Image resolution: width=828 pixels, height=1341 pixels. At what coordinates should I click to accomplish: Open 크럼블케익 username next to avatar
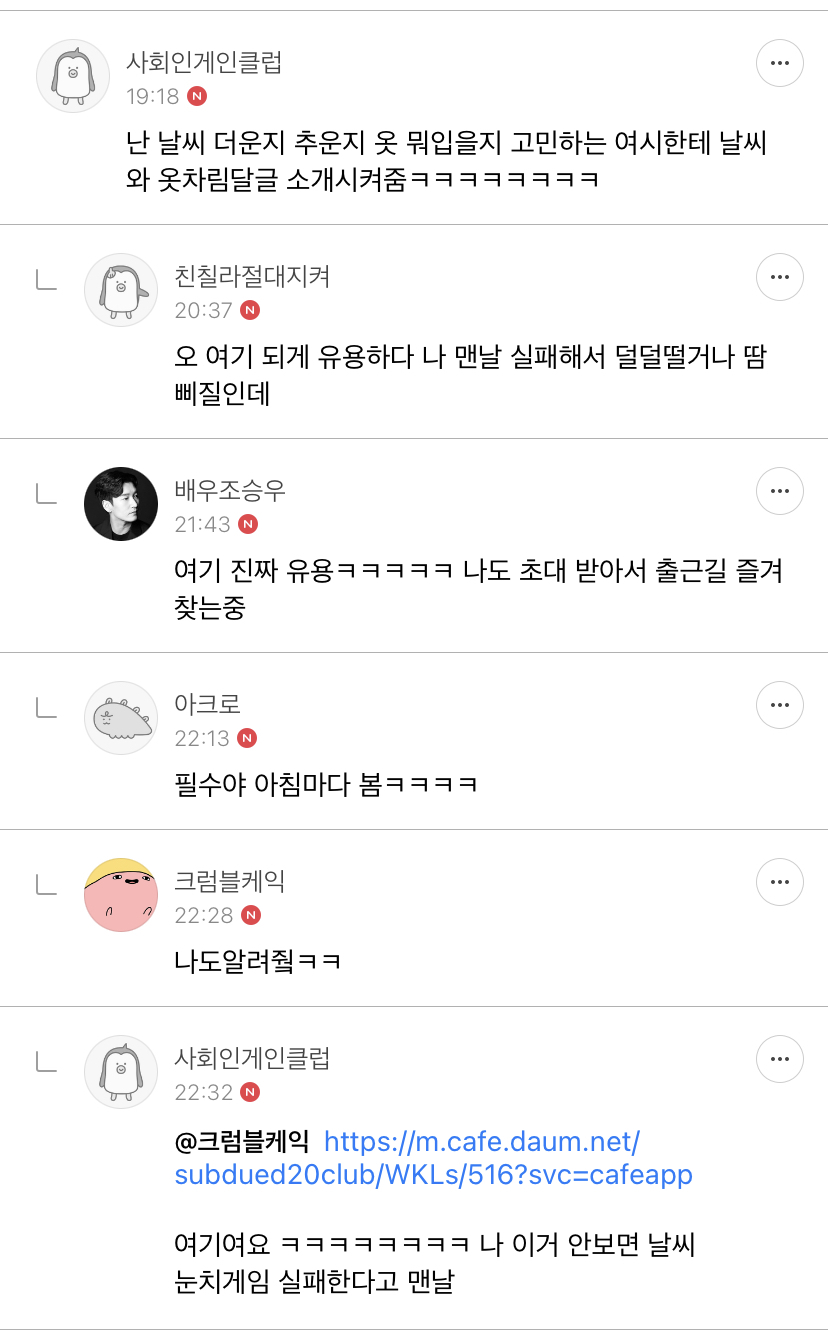pyautogui.click(x=230, y=881)
